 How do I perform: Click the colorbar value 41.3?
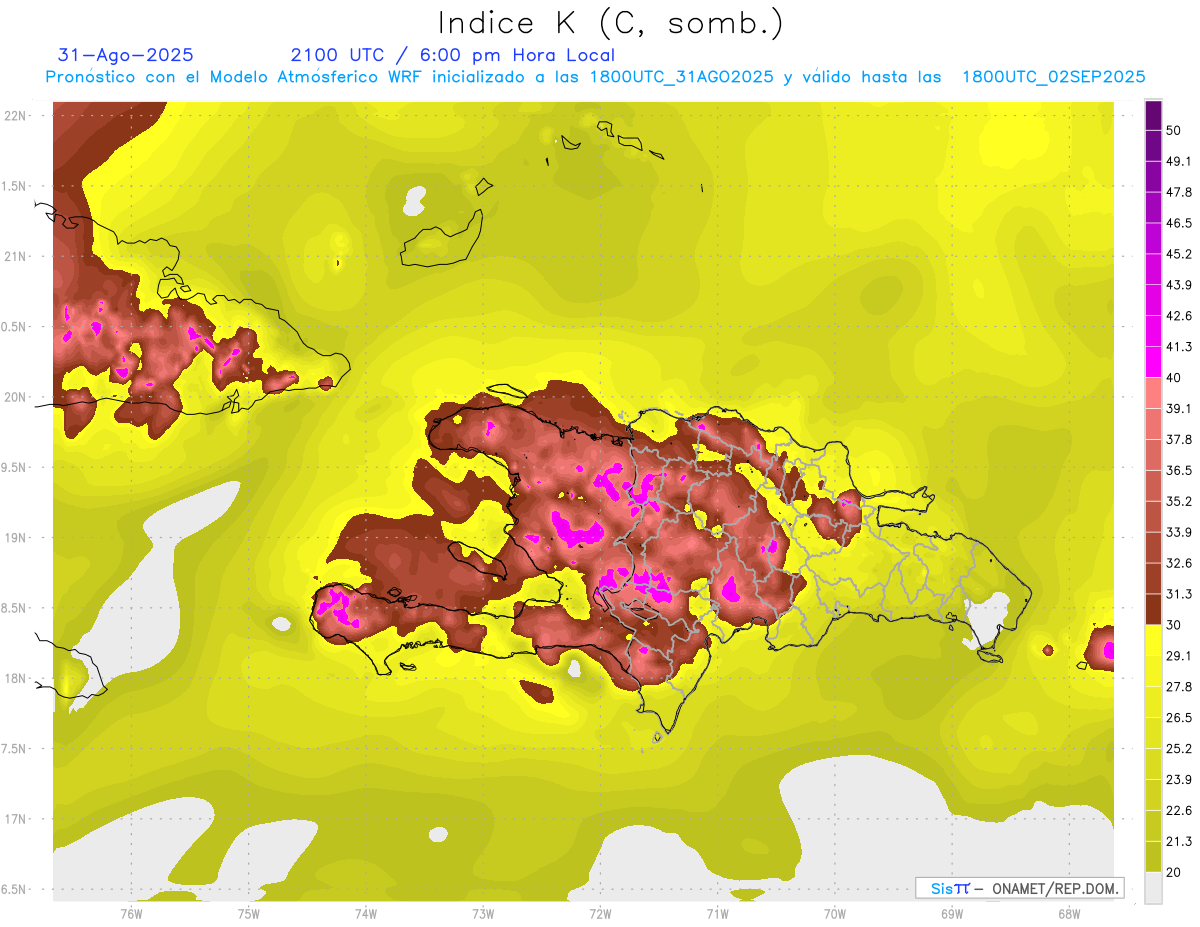pyautogui.click(x=1178, y=347)
